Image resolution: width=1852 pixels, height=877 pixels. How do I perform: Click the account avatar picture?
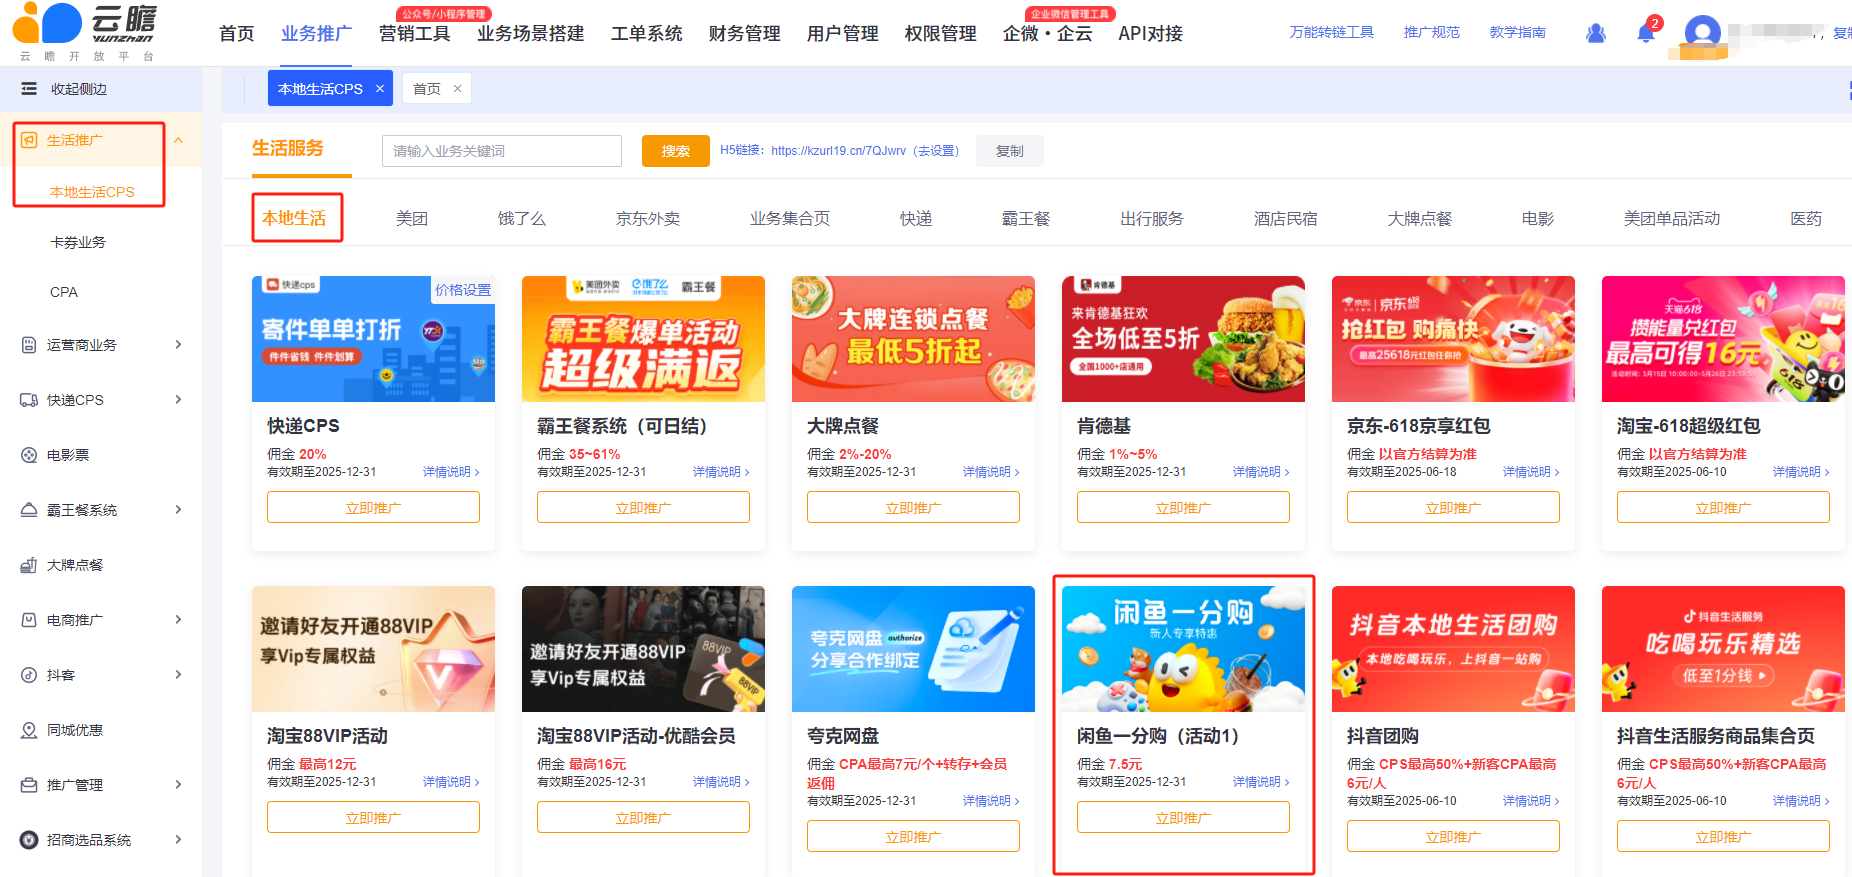click(1702, 33)
